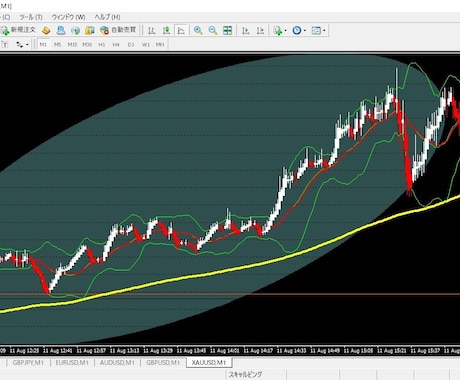Expand the periods dropdown arrow
This screenshot has width=460, height=380.
coord(305,31)
